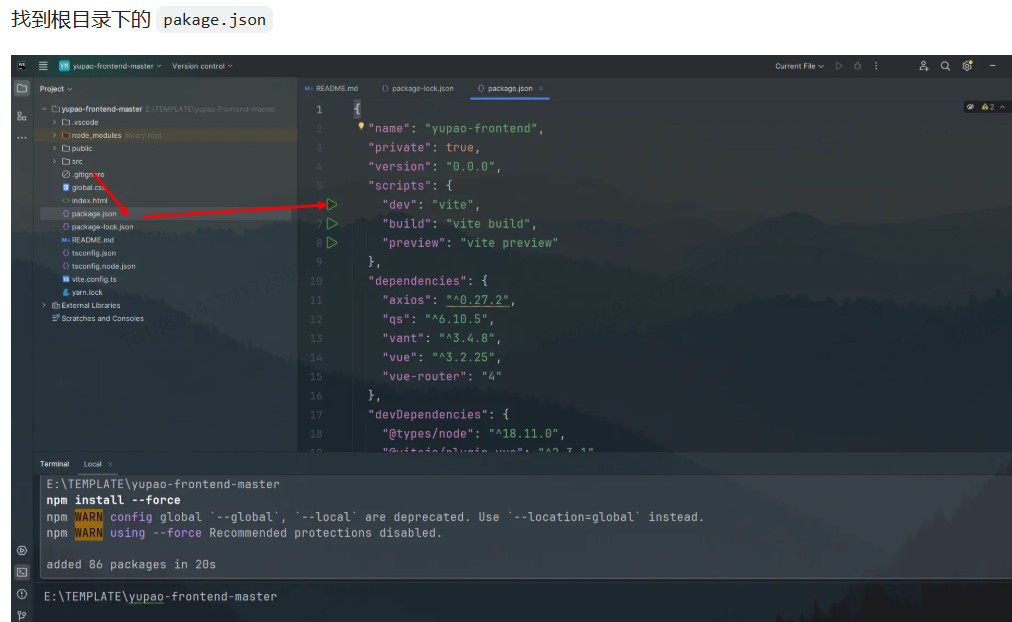The height and width of the screenshot is (622, 1012).
Task: Toggle the inspection eye highlight icon
Action: coord(970,107)
